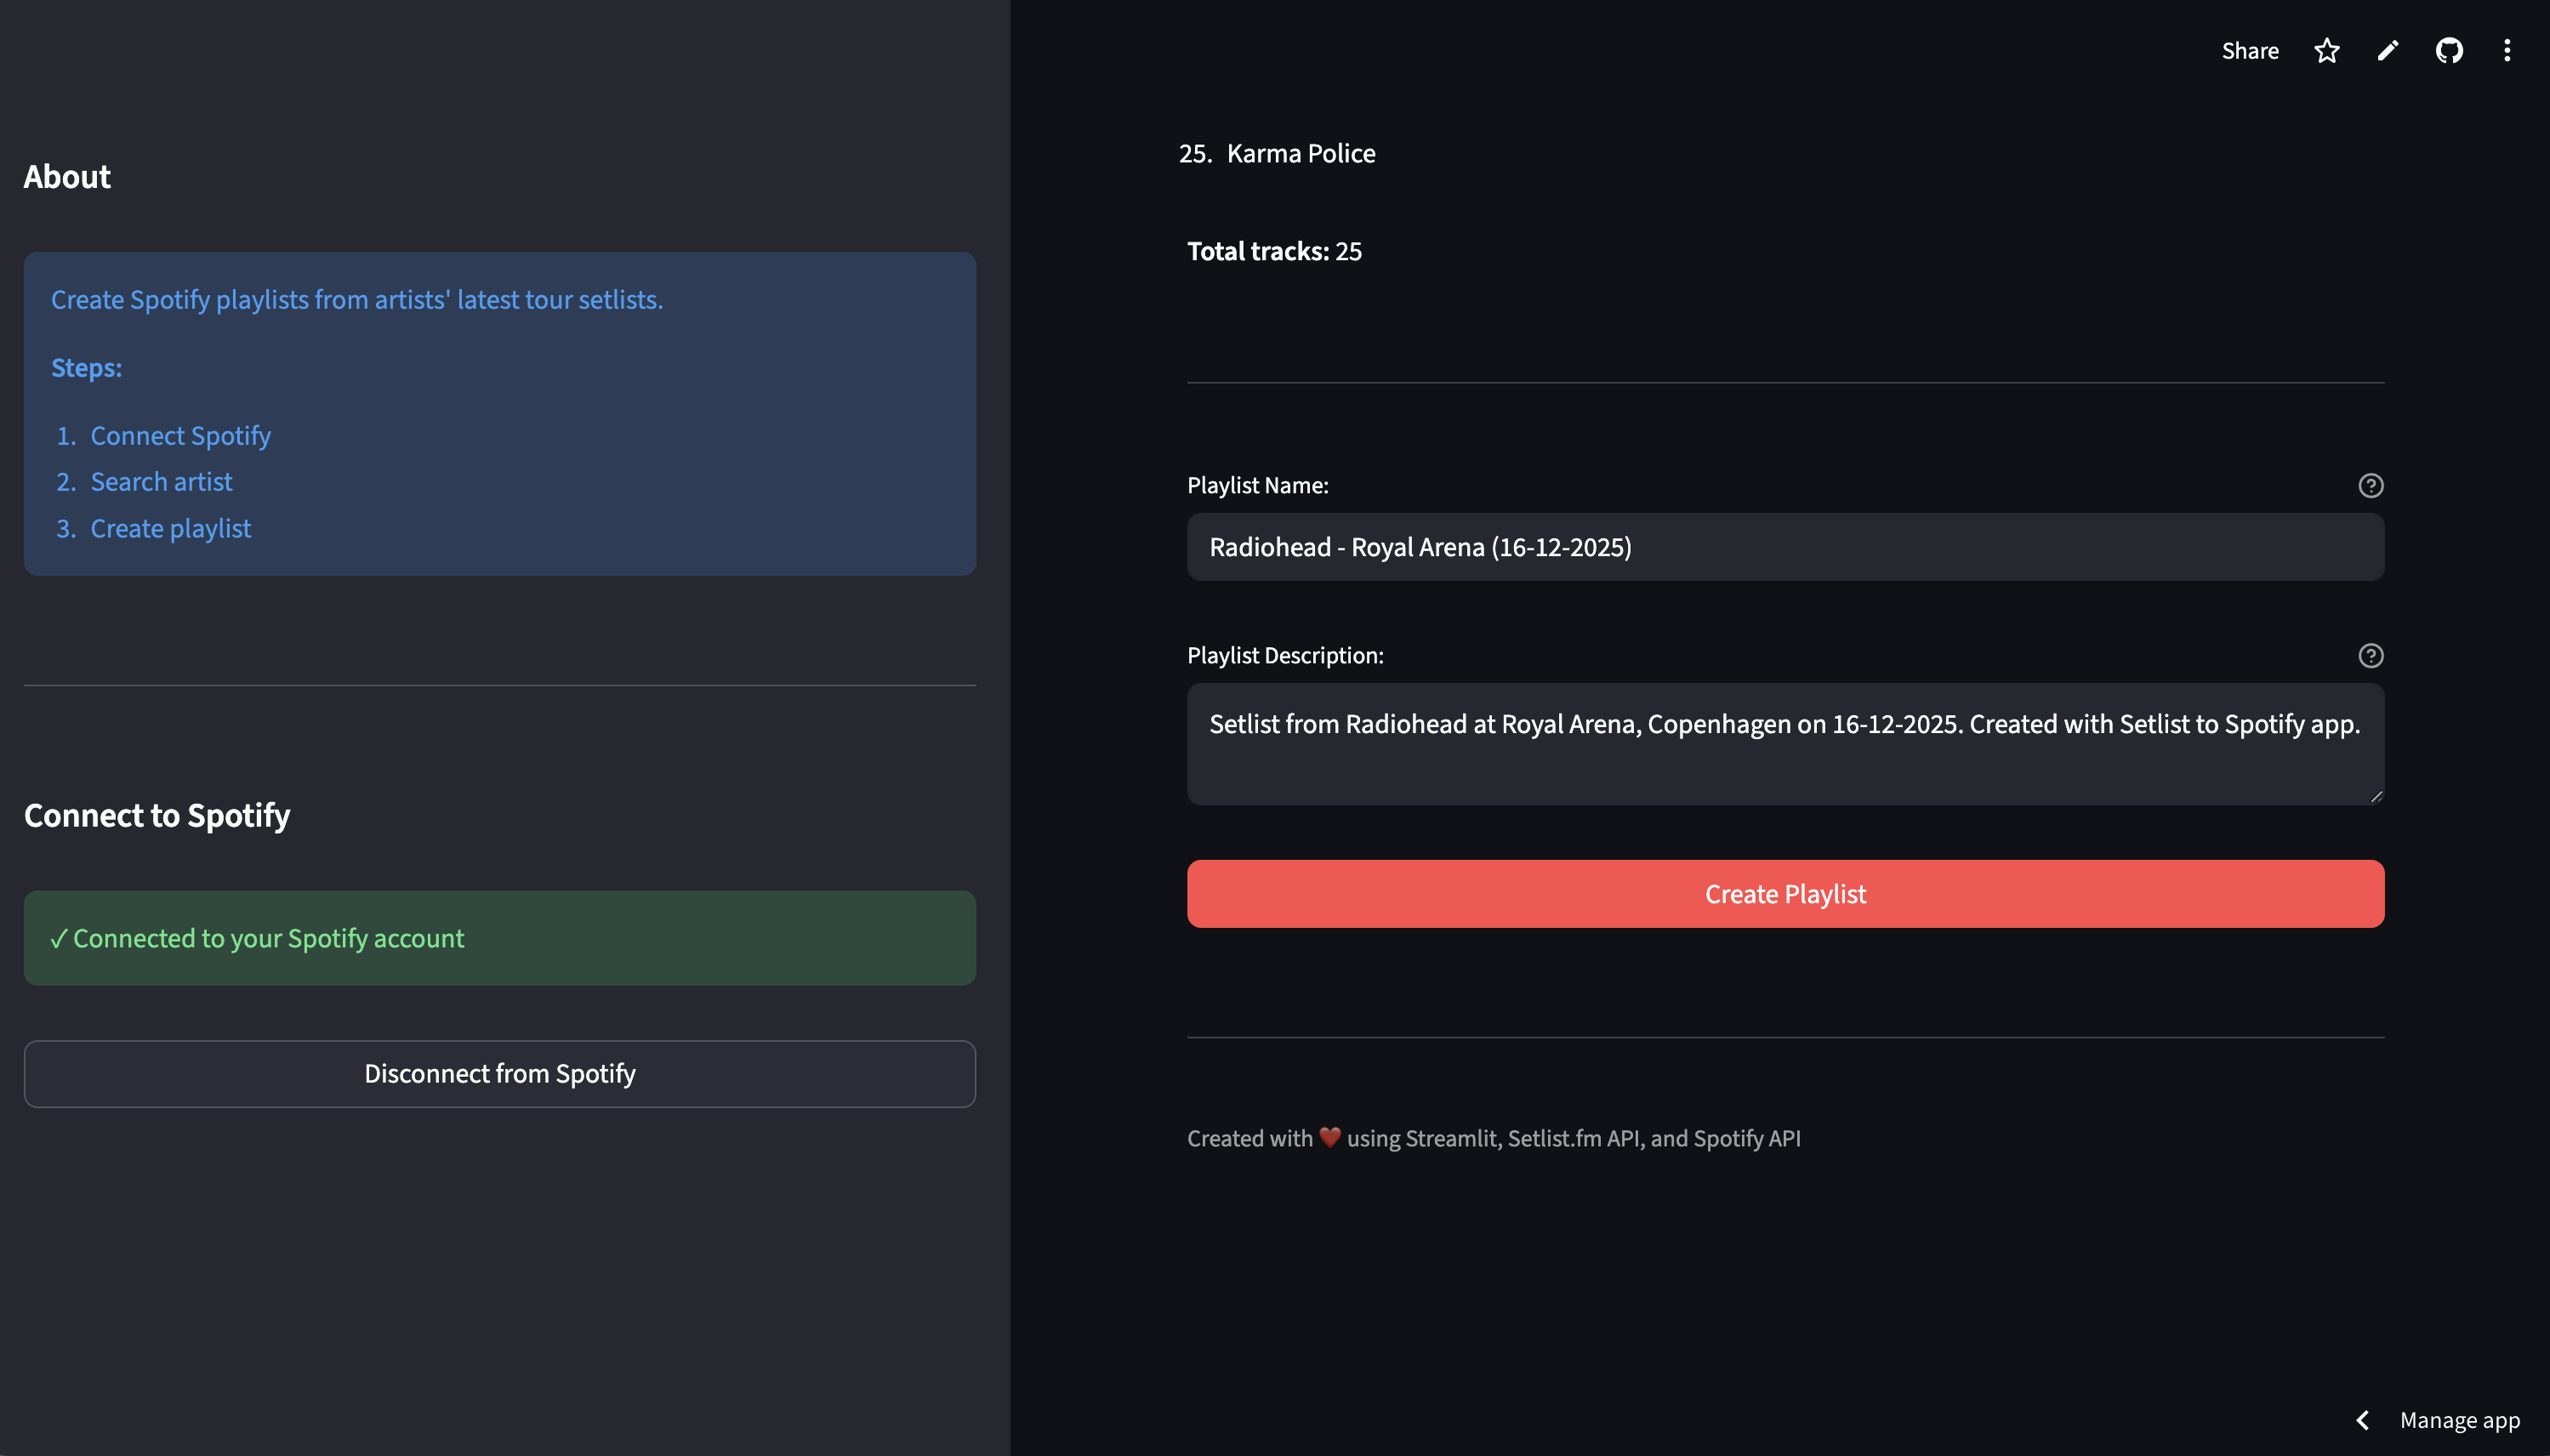The height and width of the screenshot is (1456, 2550).
Task: Click the Manage app label
Action: tap(2459, 1420)
